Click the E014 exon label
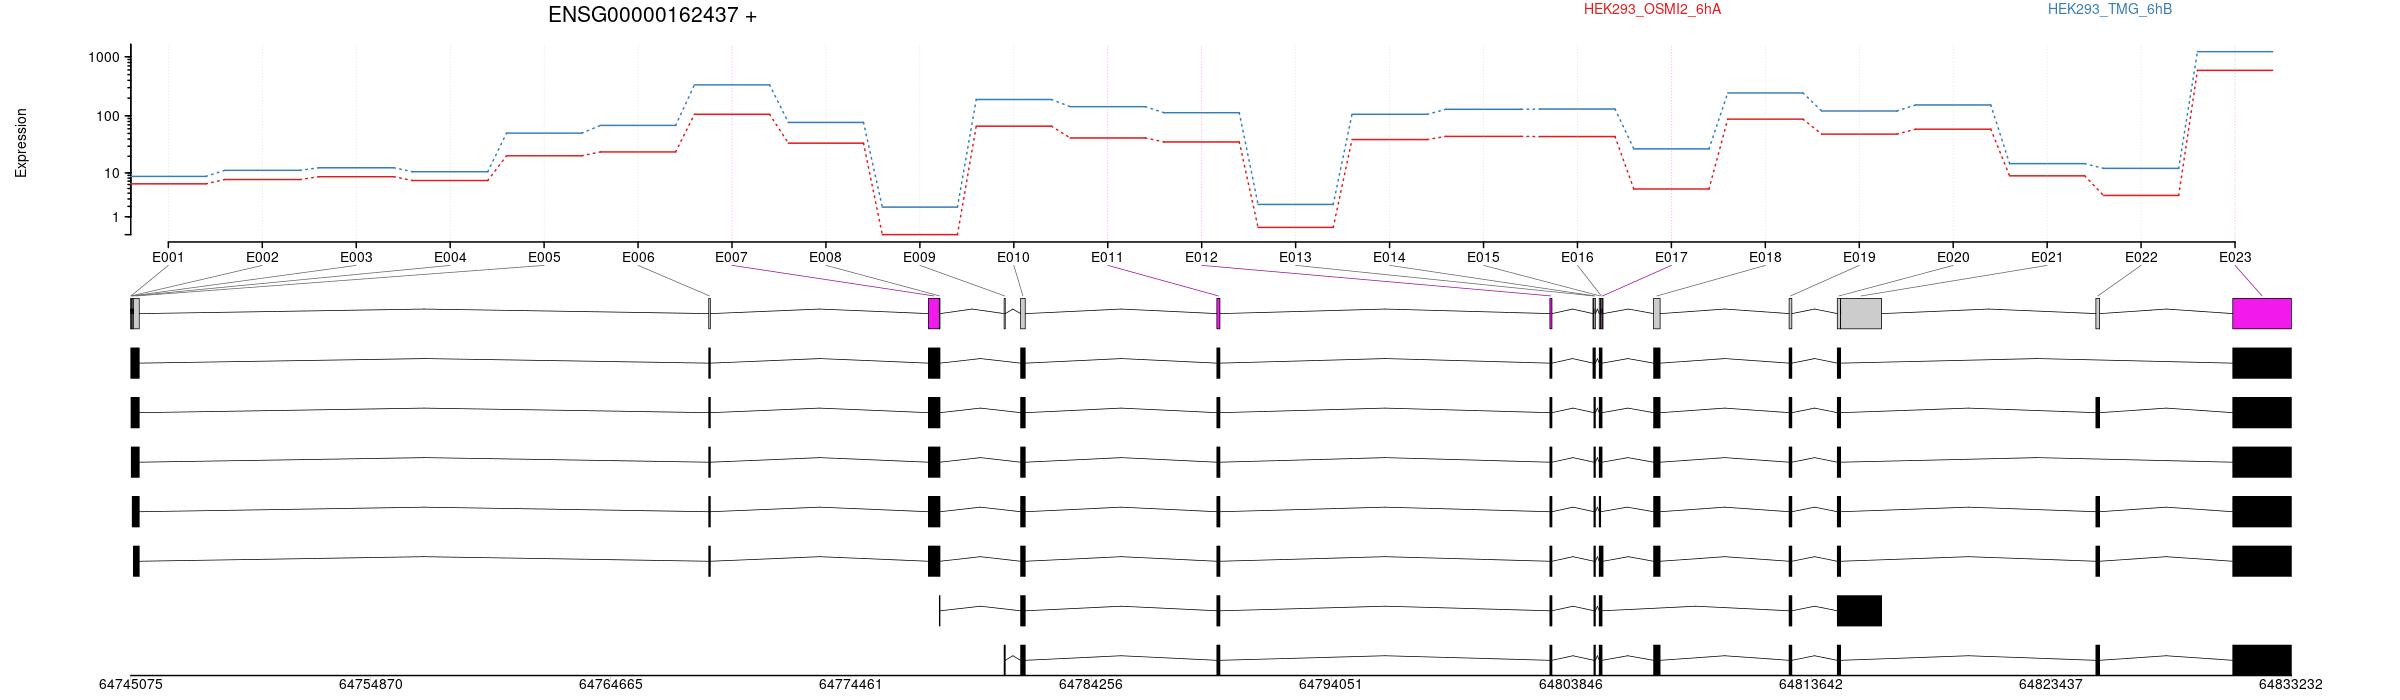The height and width of the screenshot is (700, 2400). (1389, 257)
